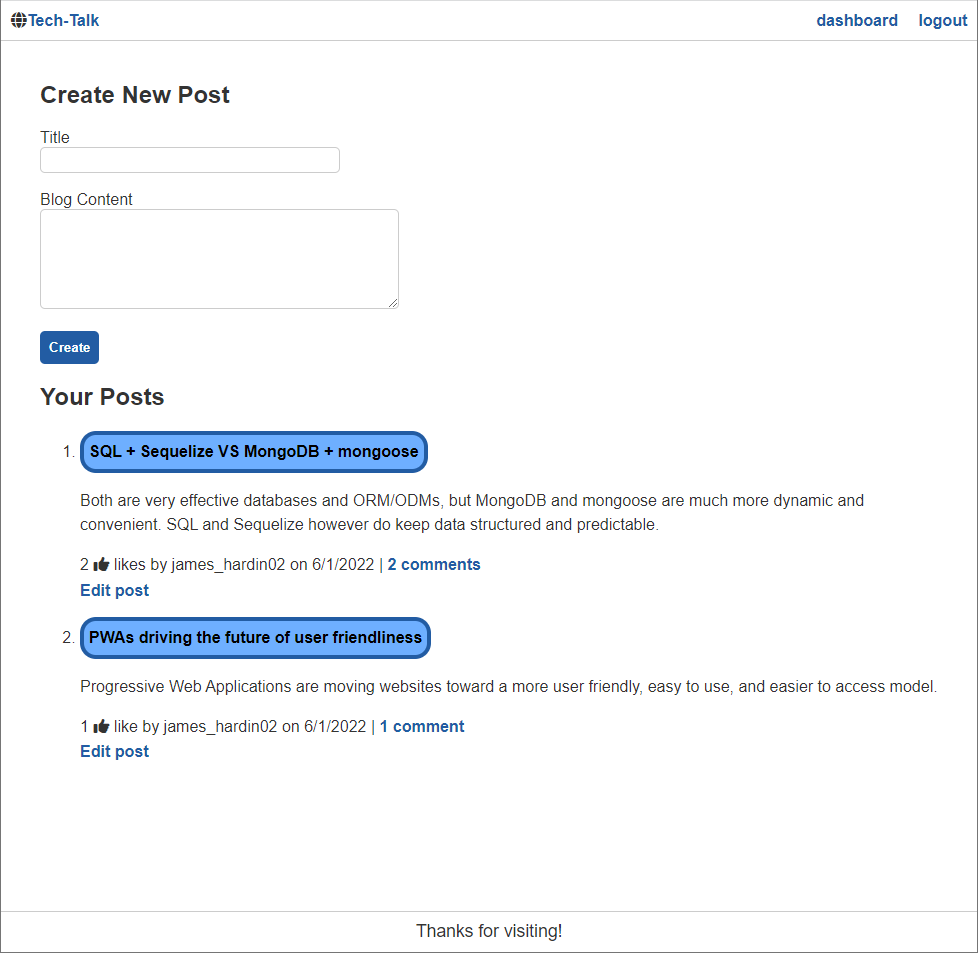Click logout in the top navigation
Screen dimensions: 978x953
pyautogui.click(x=941, y=20)
